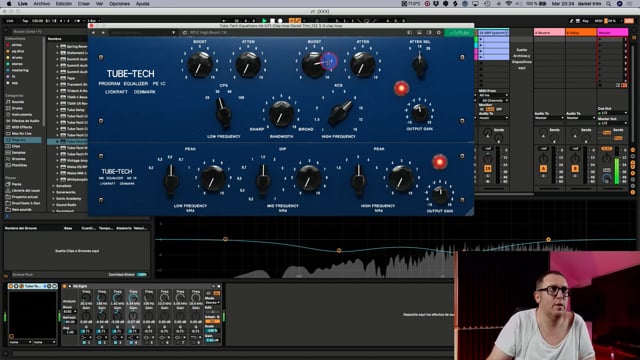This screenshot has height=360, width=640.
Task: Click the CPS Low Frequency selector switch
Action: pos(223,112)
